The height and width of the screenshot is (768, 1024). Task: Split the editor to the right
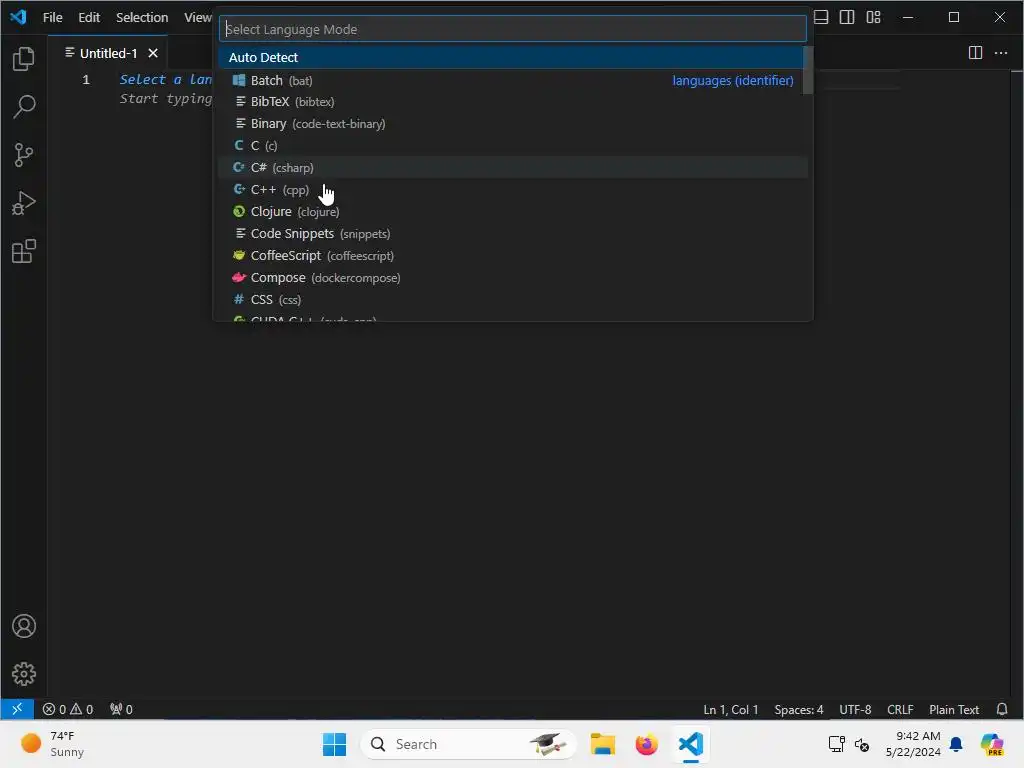[975, 53]
